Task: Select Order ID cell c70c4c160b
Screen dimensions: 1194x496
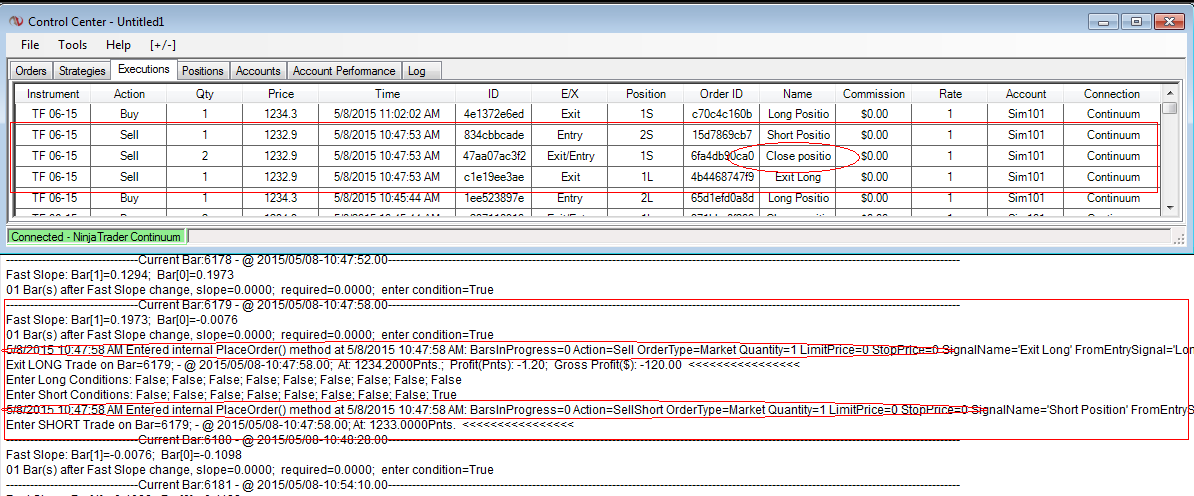Action: pos(722,114)
